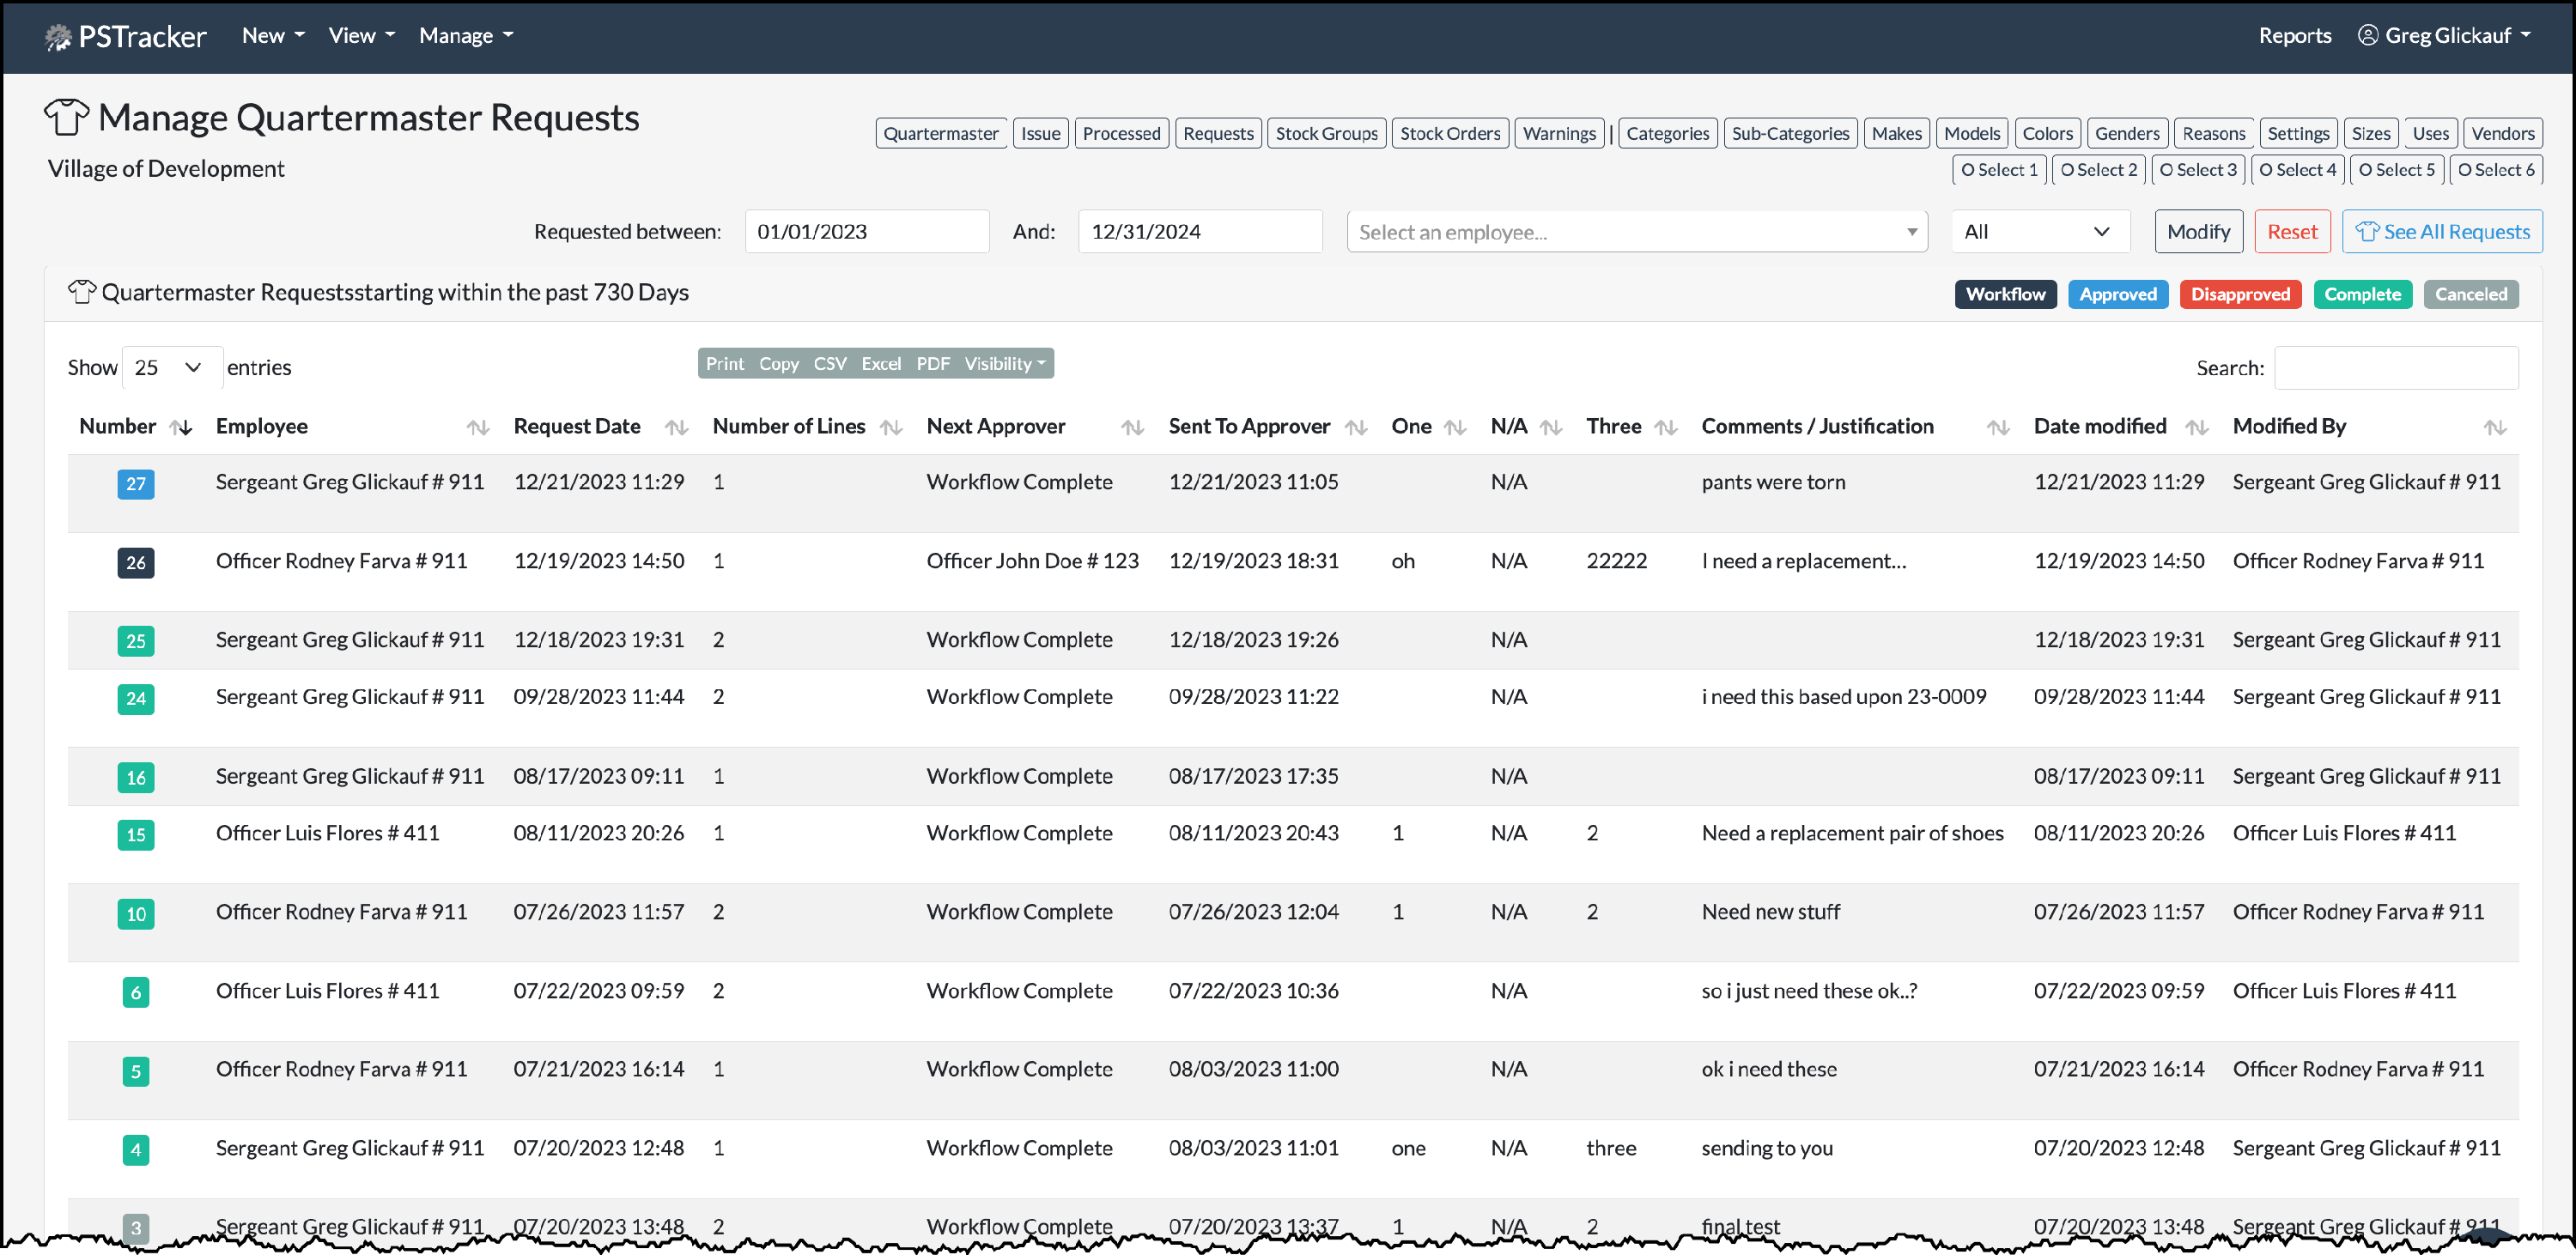Sort the Employee column using its sort arrows

click(477, 427)
